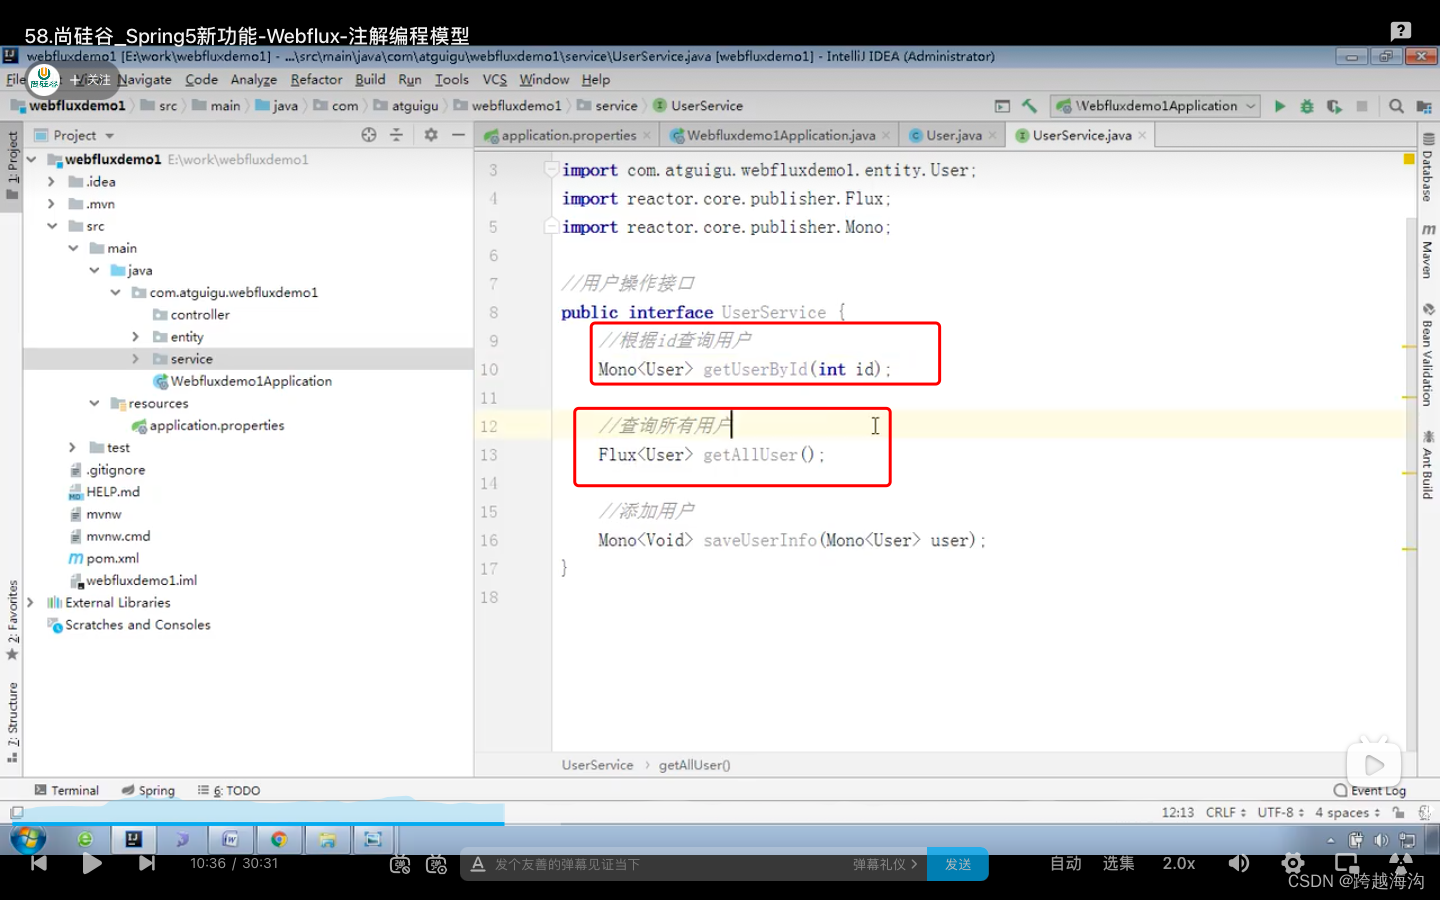Run with coverage shield icon
This screenshot has width=1440, height=900.
point(1334,106)
